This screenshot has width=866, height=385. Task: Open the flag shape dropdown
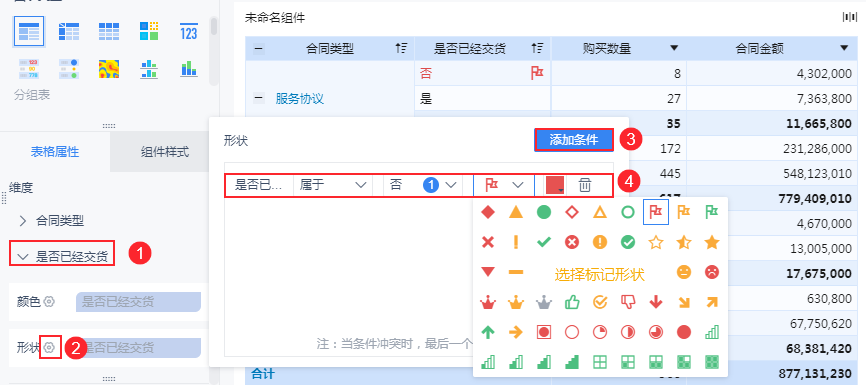click(504, 185)
